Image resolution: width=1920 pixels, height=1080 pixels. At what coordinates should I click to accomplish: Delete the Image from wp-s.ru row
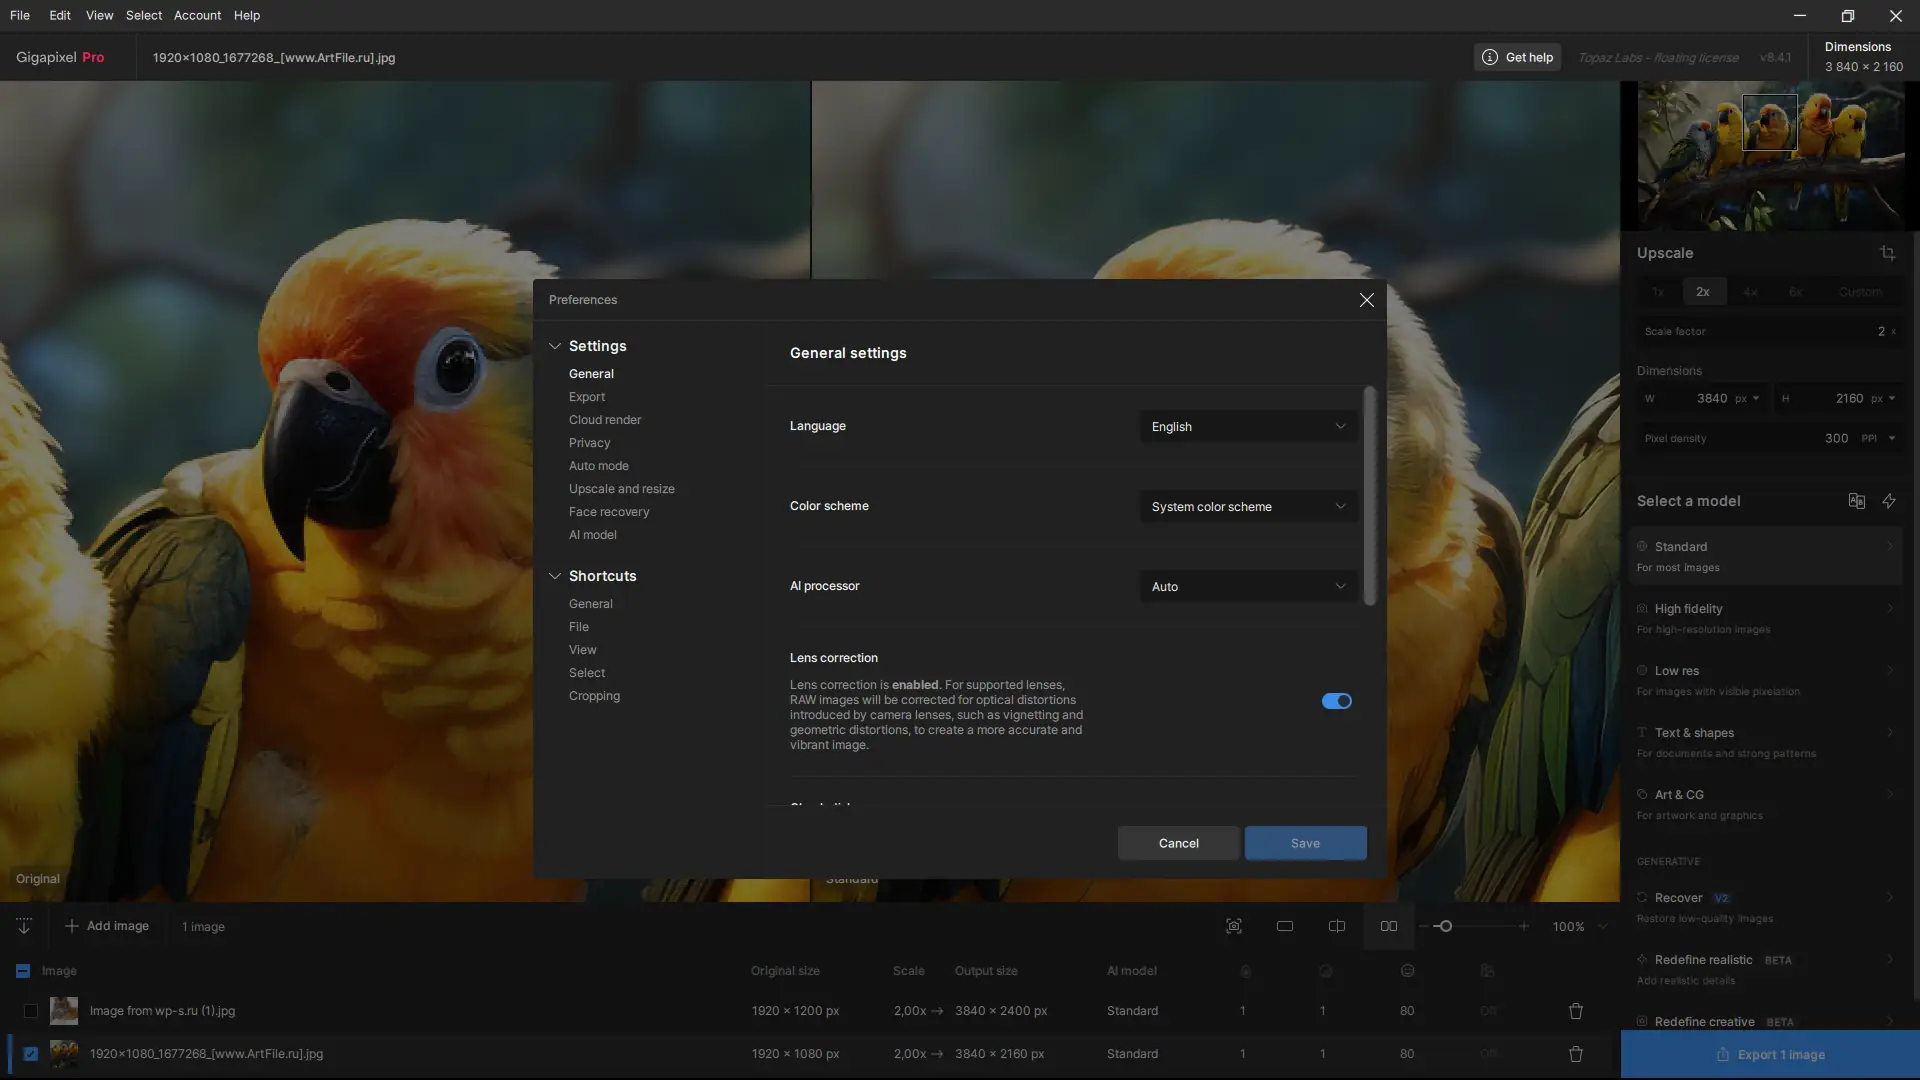pyautogui.click(x=1576, y=1011)
